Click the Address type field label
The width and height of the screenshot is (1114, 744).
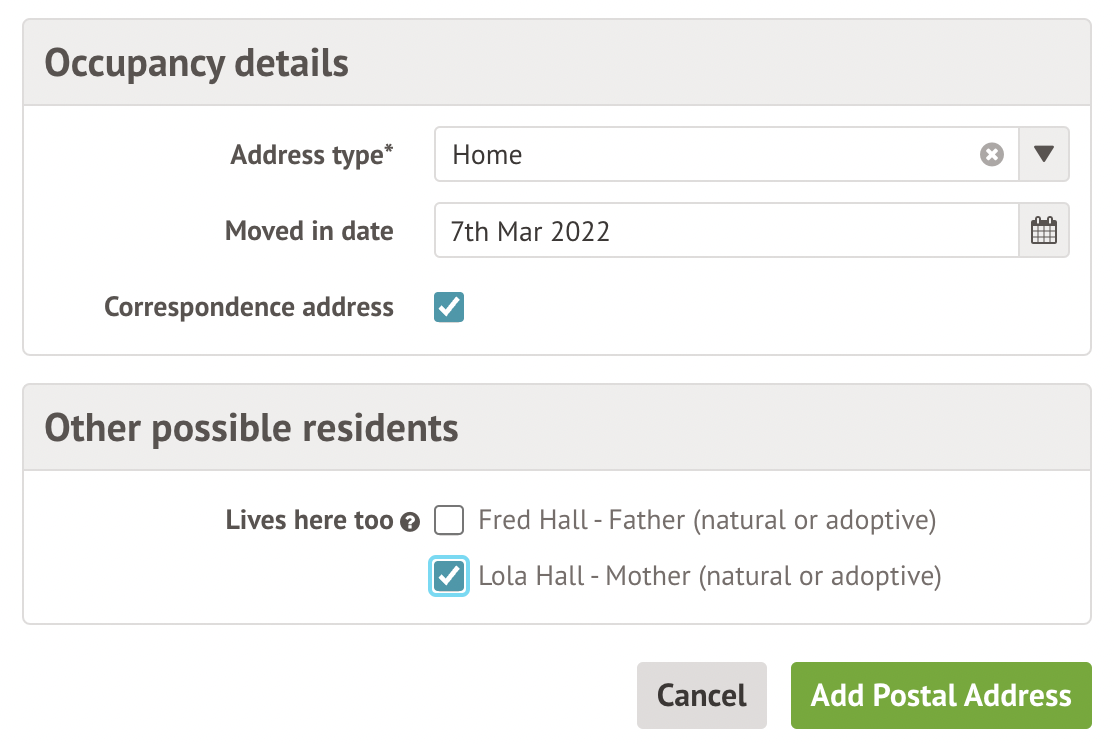tap(306, 155)
